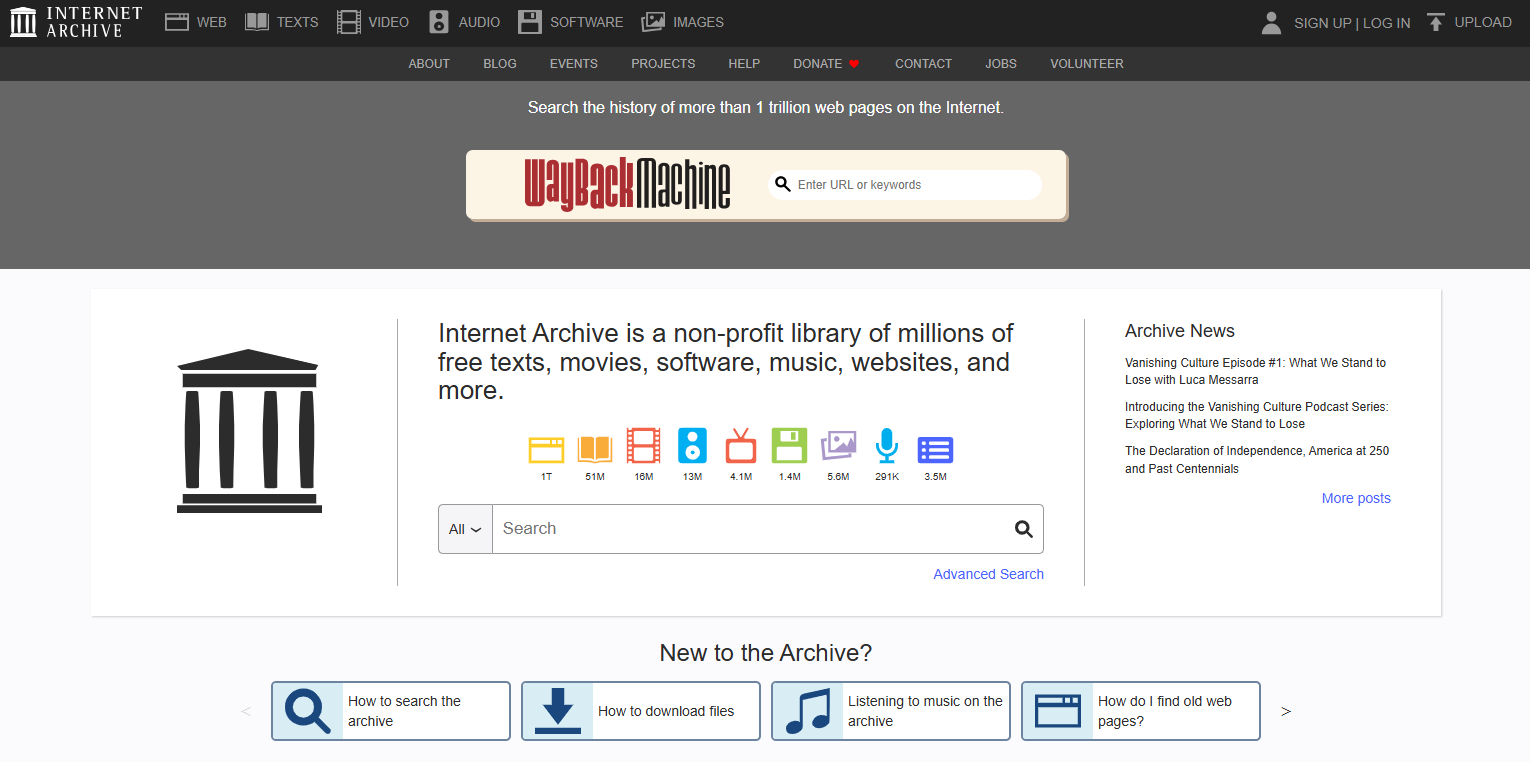Open the Images section in top navigation

point(682,22)
